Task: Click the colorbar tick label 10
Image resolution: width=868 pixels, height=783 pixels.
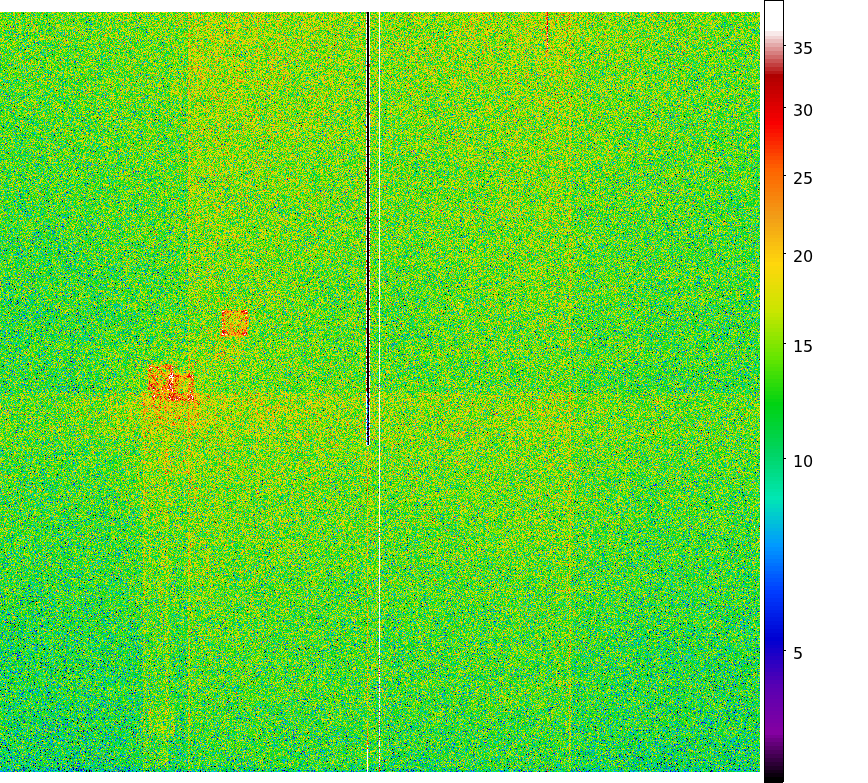Action: coord(802,461)
